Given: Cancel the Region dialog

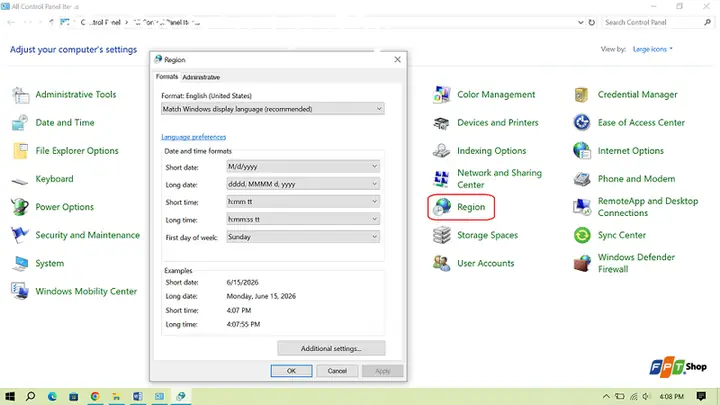Looking at the screenshot, I should pyautogui.click(x=337, y=371).
